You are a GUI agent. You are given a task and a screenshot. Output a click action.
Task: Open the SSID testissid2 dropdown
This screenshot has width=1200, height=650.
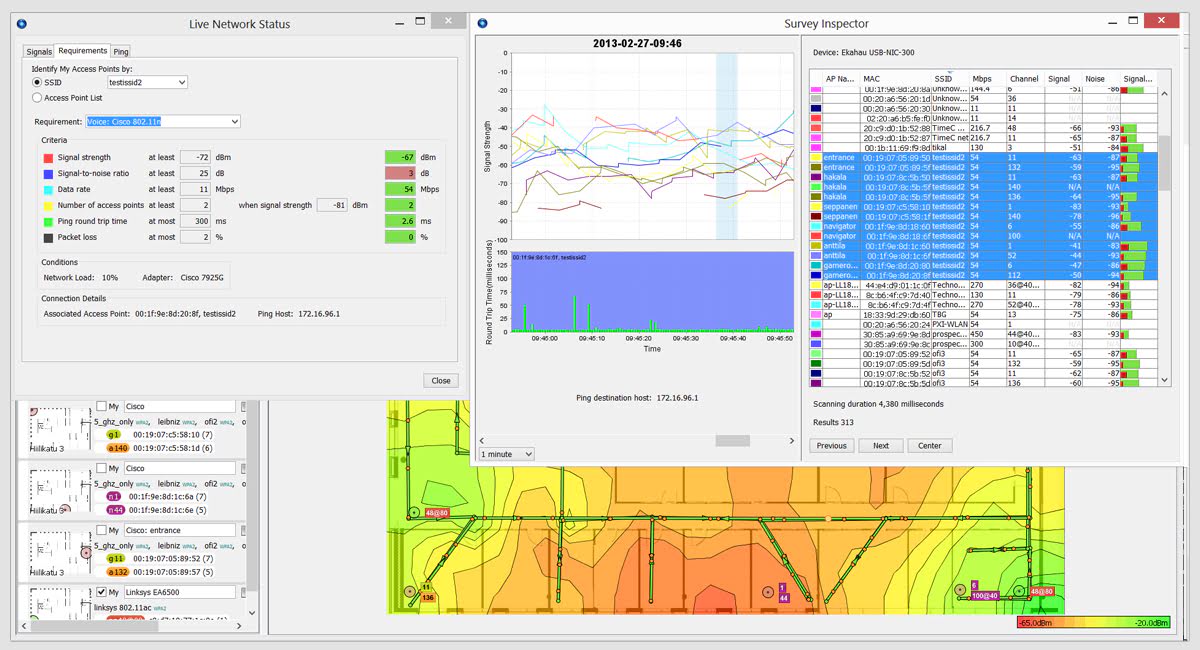point(147,82)
